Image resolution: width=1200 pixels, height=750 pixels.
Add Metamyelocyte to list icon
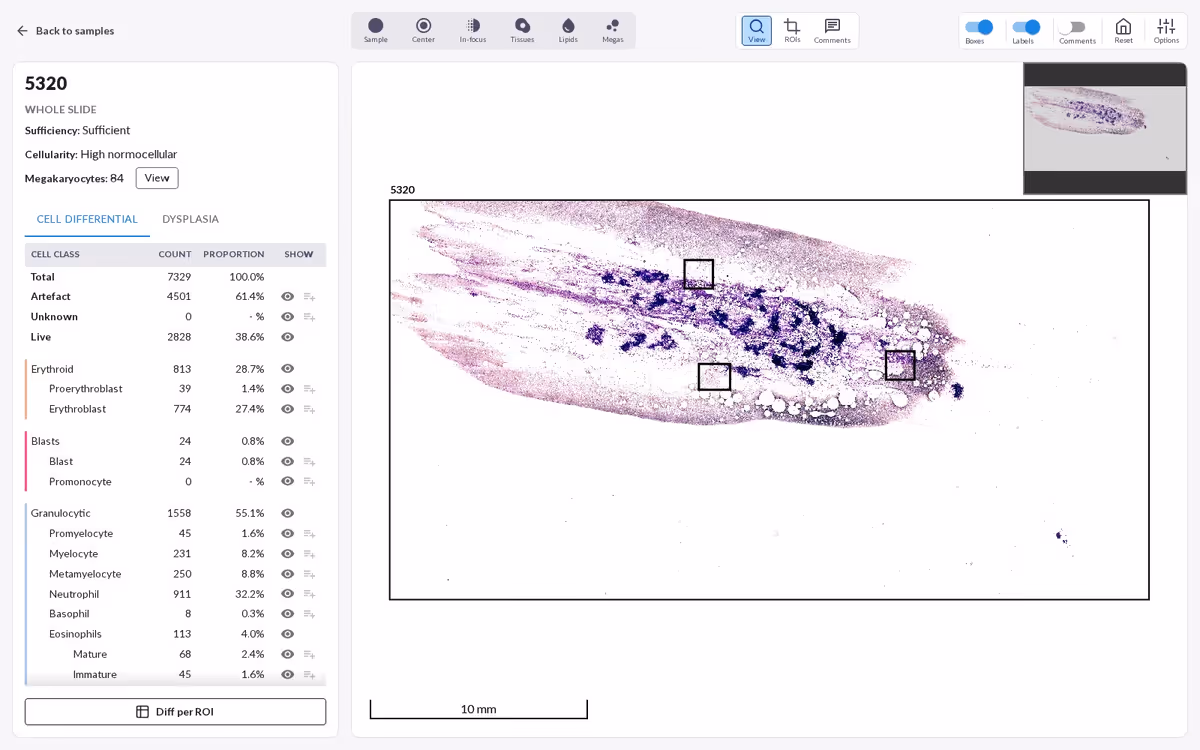click(x=310, y=574)
